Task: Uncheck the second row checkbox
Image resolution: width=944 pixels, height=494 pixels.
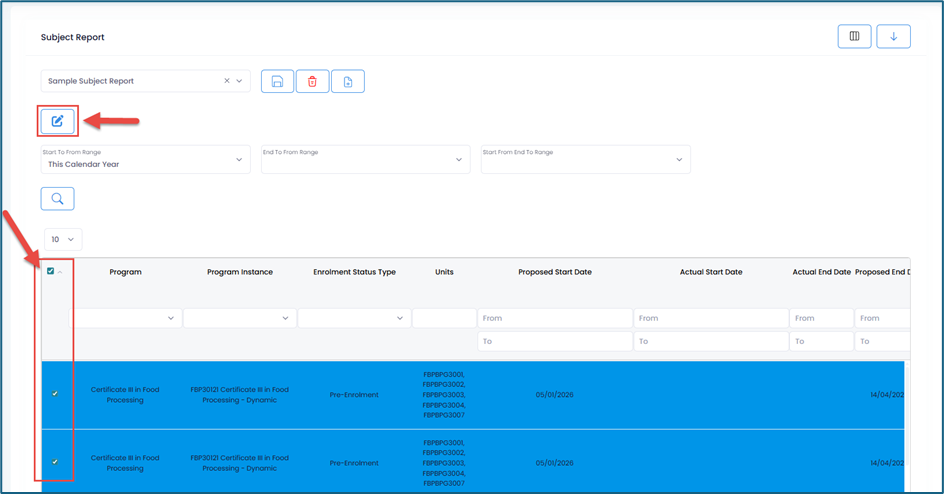Action: tap(55, 462)
